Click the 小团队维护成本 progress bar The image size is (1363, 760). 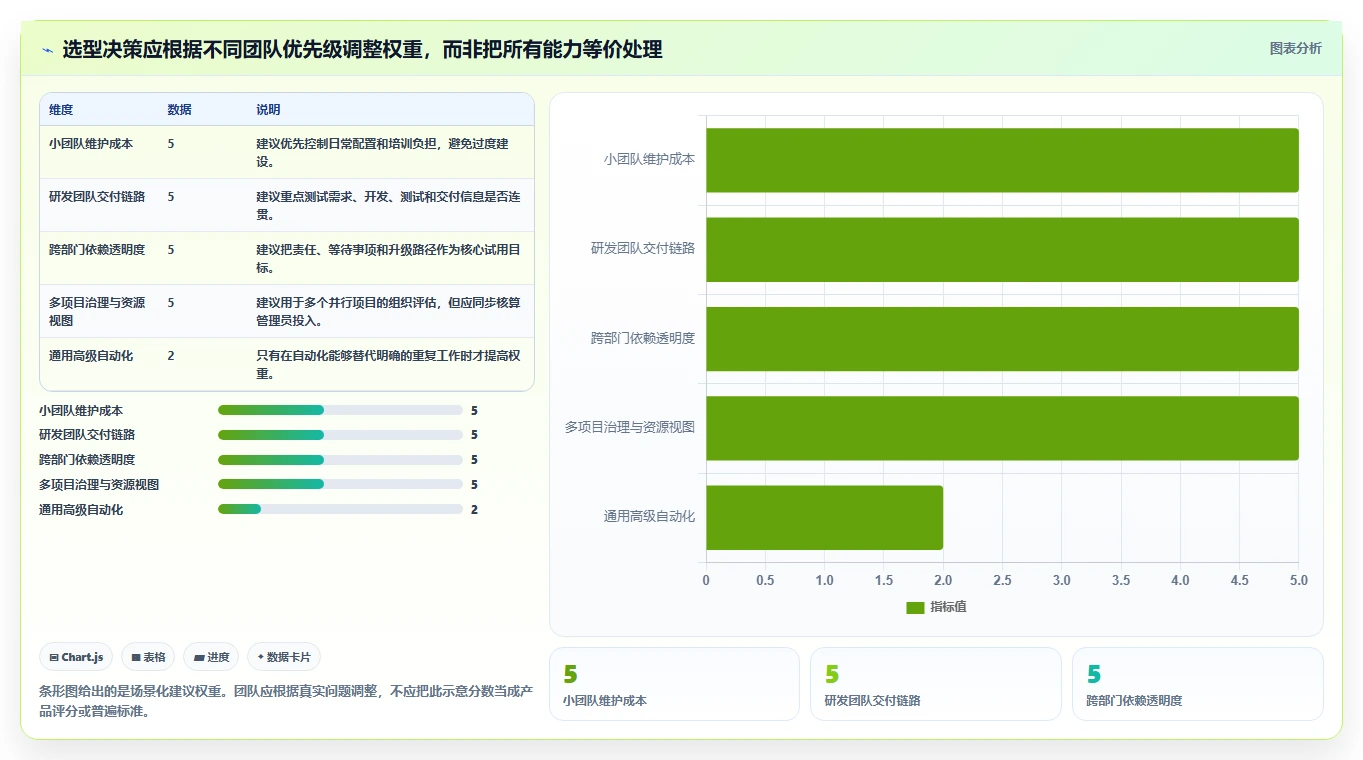340,410
